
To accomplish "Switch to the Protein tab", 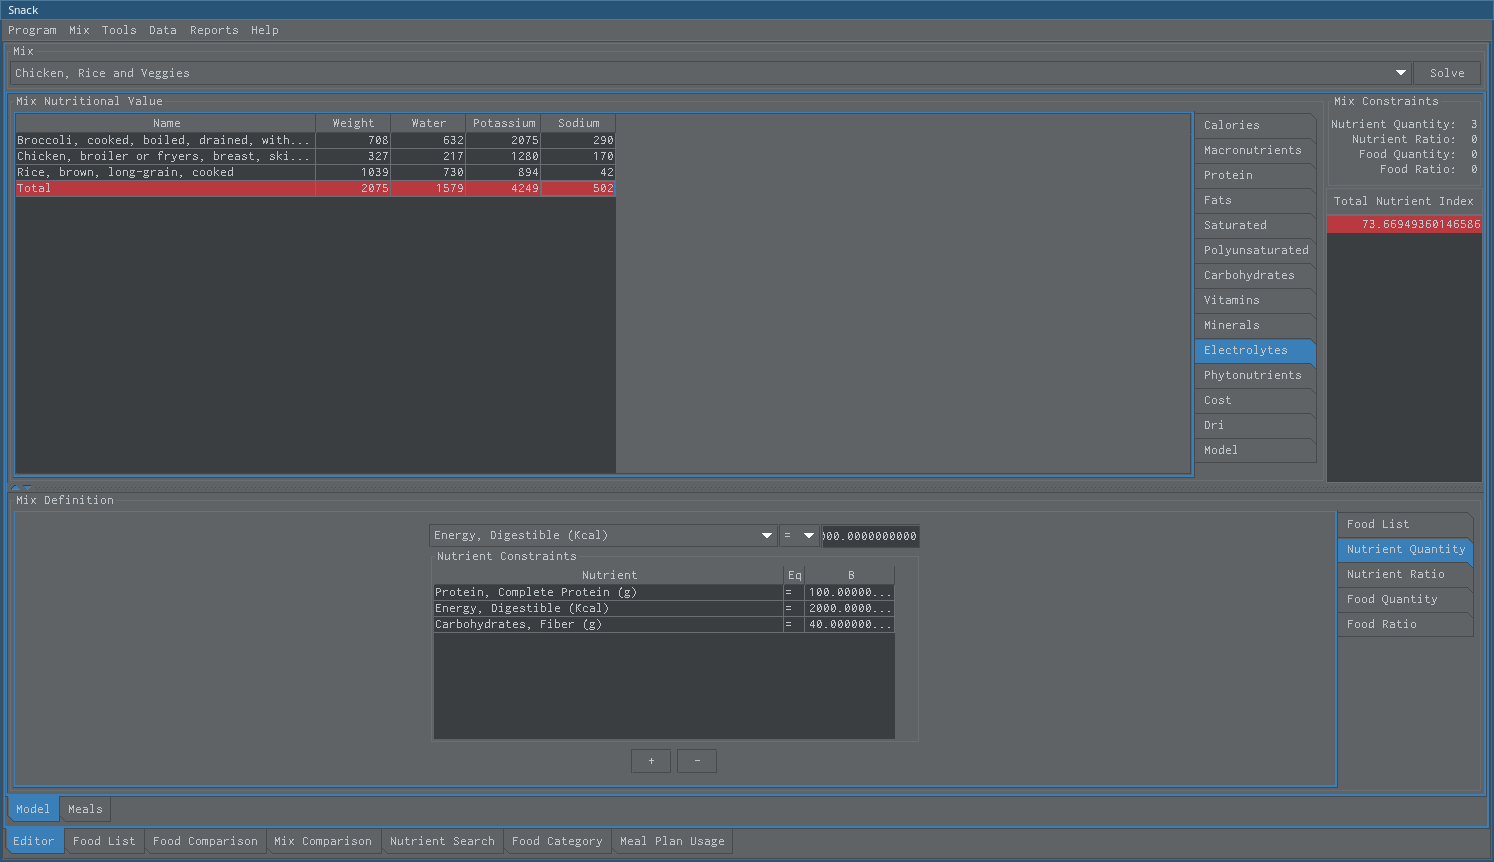I will [x=1255, y=175].
